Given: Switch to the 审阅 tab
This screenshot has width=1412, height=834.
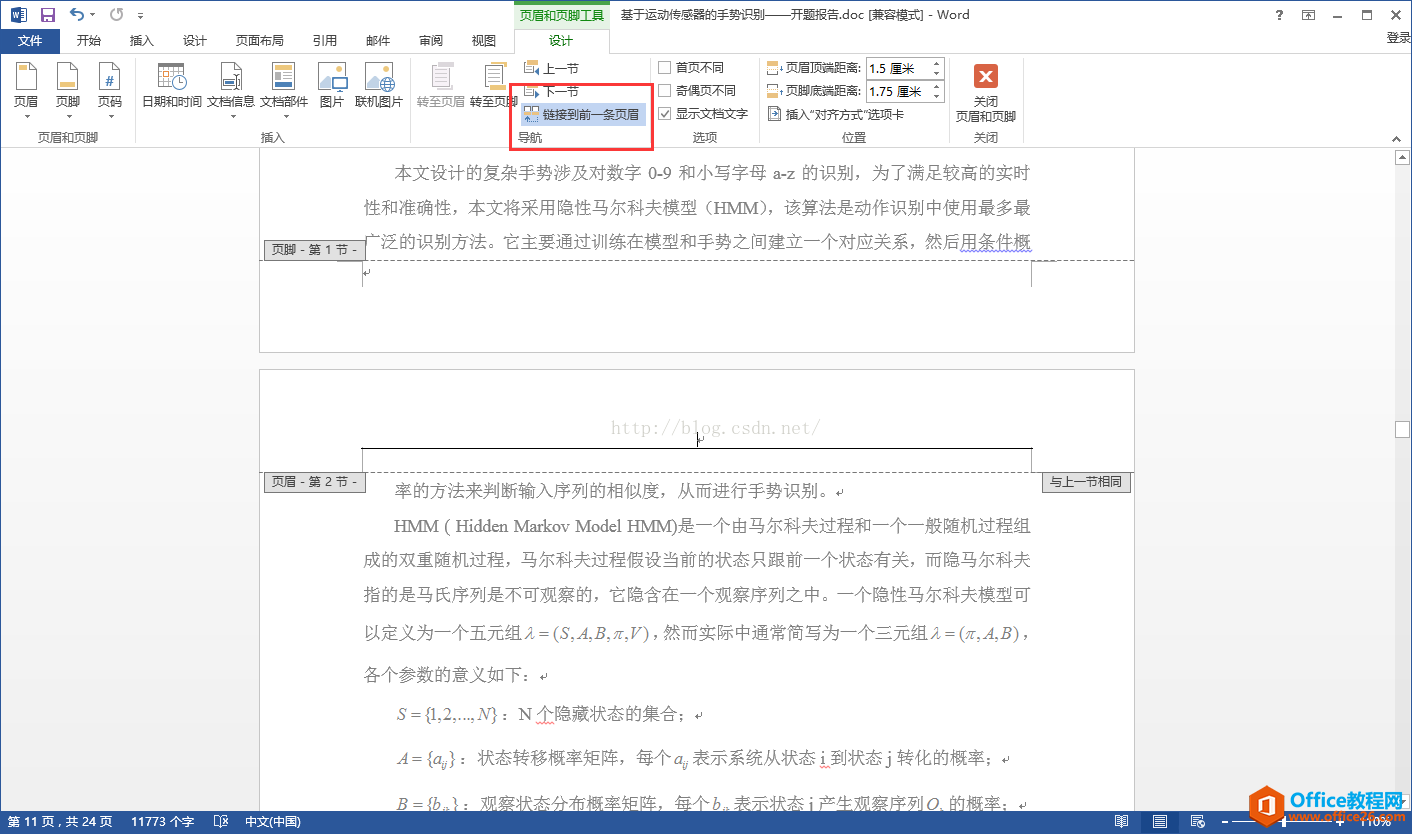Looking at the screenshot, I should [431, 41].
